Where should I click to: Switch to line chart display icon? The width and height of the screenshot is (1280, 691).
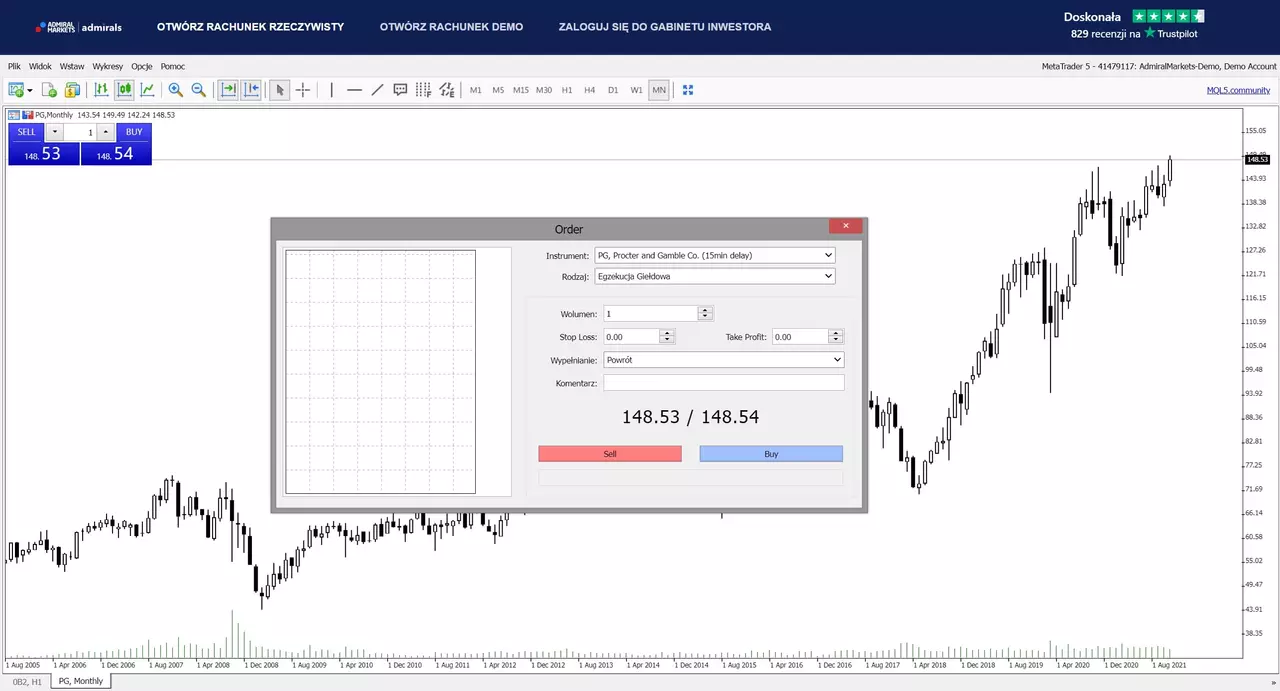coord(148,90)
